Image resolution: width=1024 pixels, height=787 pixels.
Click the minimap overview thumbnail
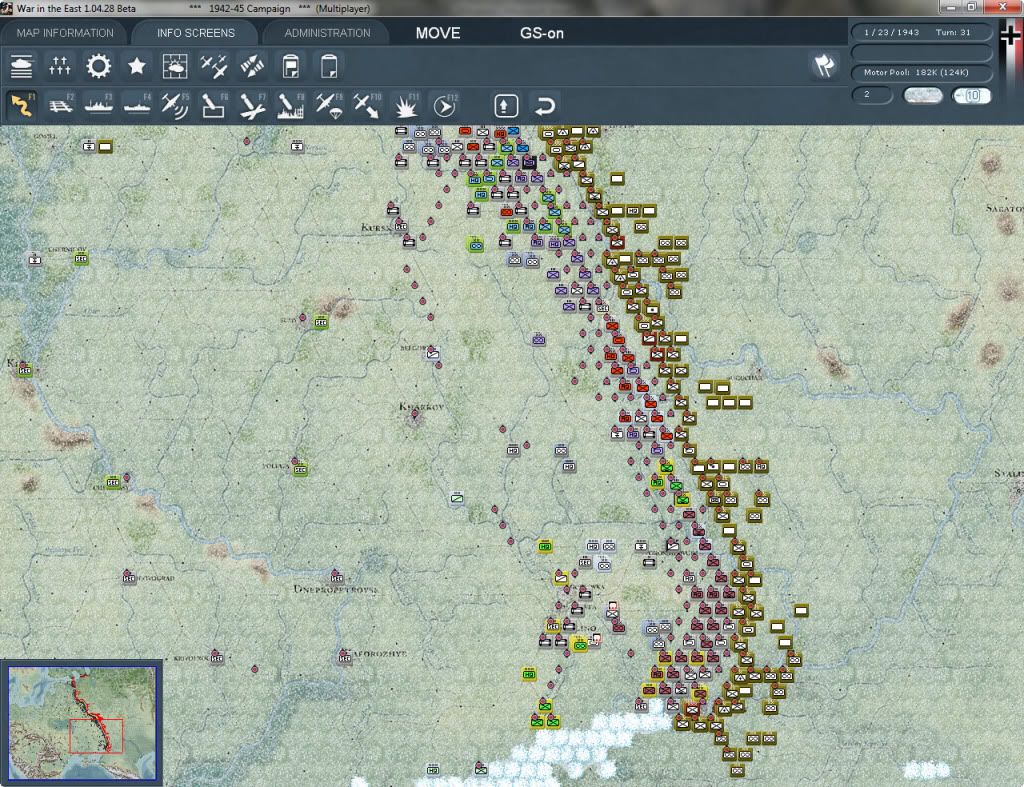point(82,722)
